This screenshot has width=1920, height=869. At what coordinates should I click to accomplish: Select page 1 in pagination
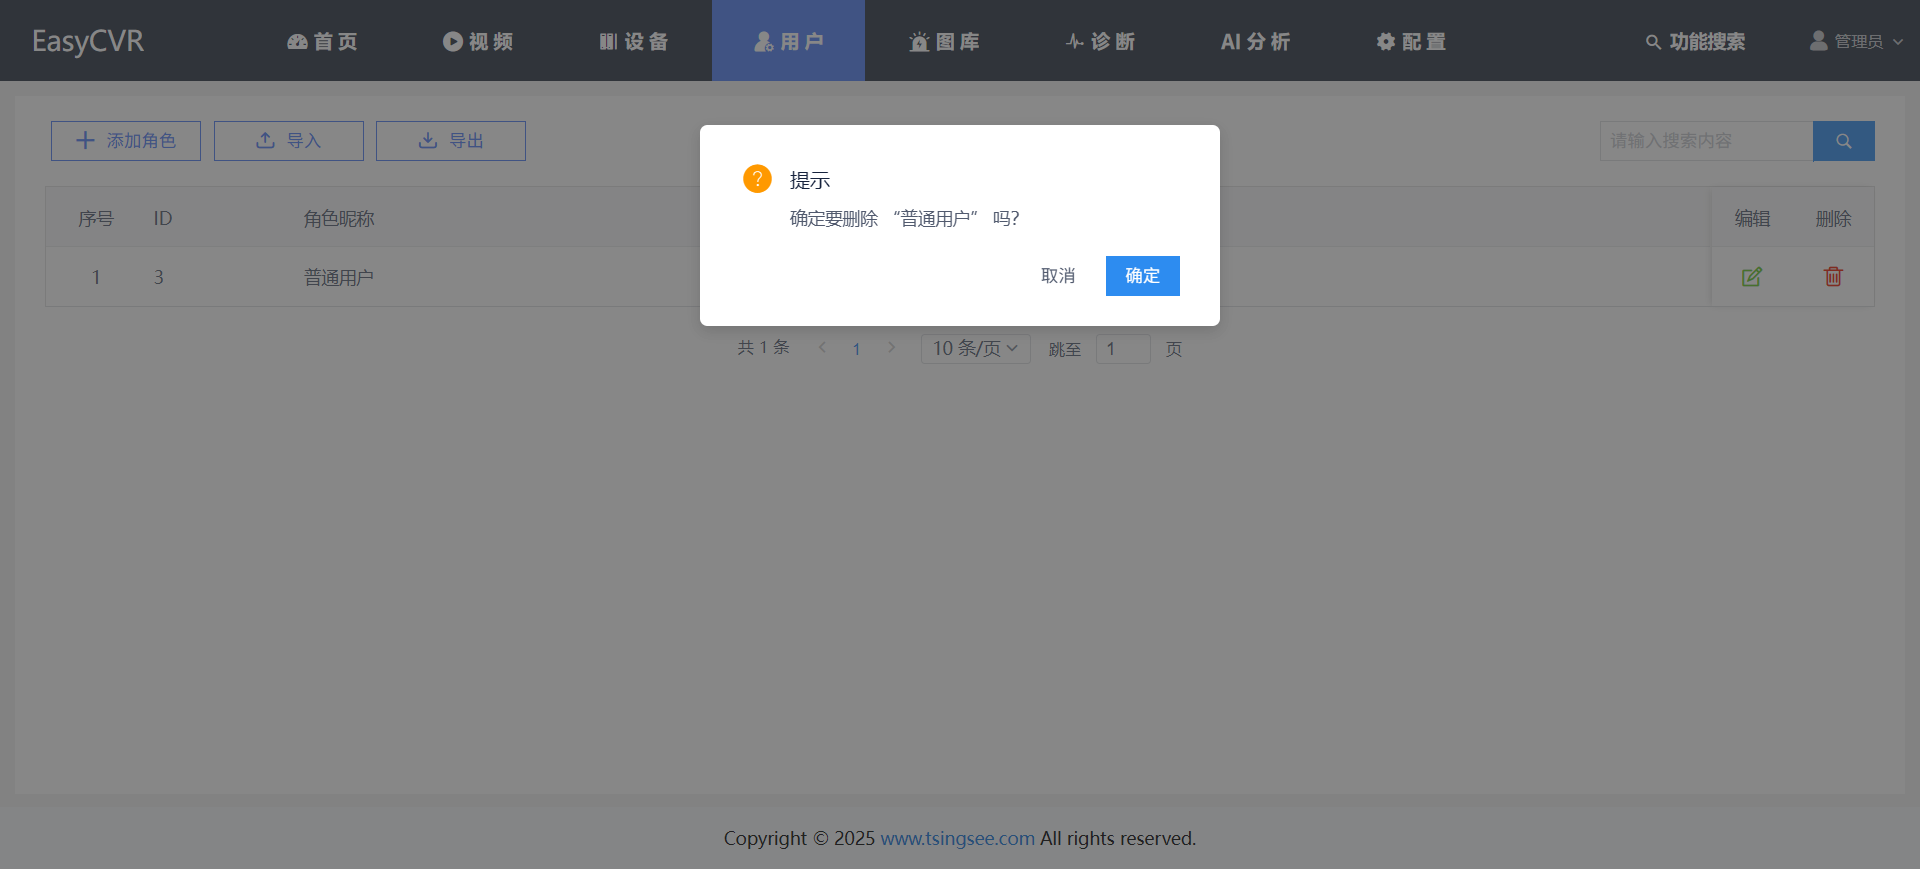click(x=856, y=349)
